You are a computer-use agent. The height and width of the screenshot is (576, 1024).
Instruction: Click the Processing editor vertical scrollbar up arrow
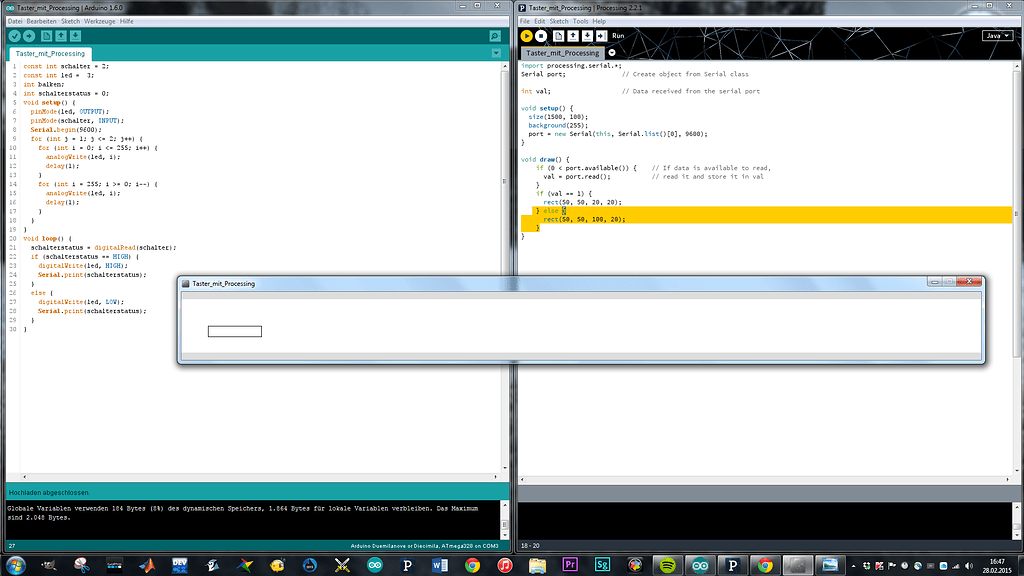point(1017,66)
